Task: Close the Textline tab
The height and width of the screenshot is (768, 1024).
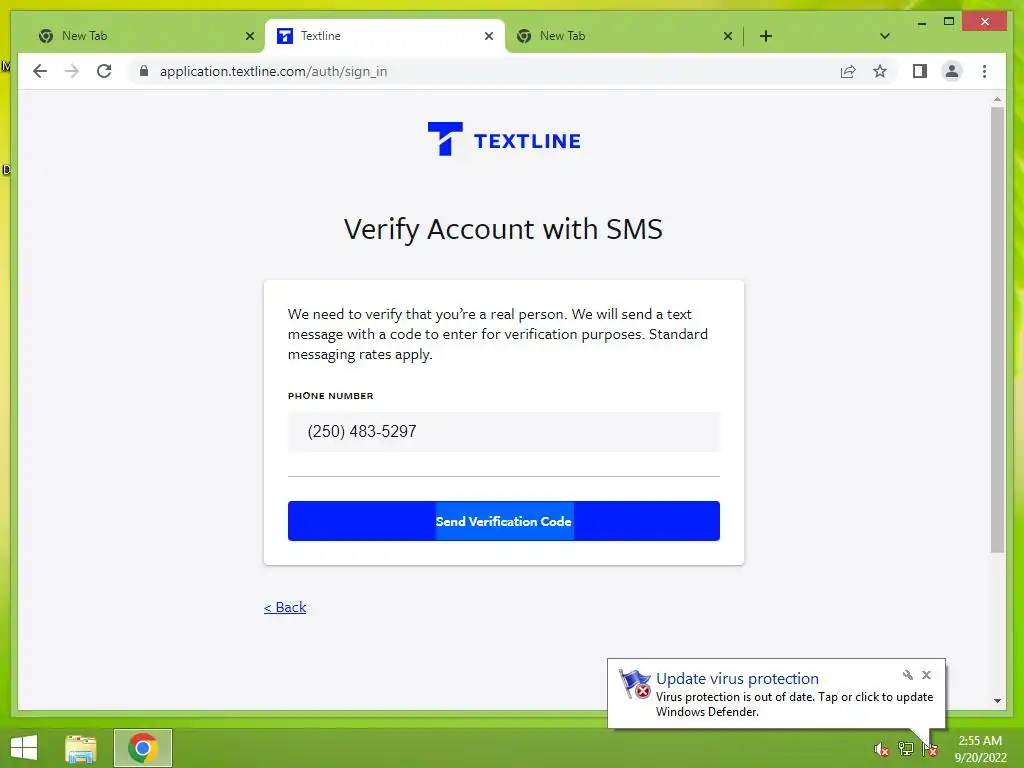Action: [488, 36]
